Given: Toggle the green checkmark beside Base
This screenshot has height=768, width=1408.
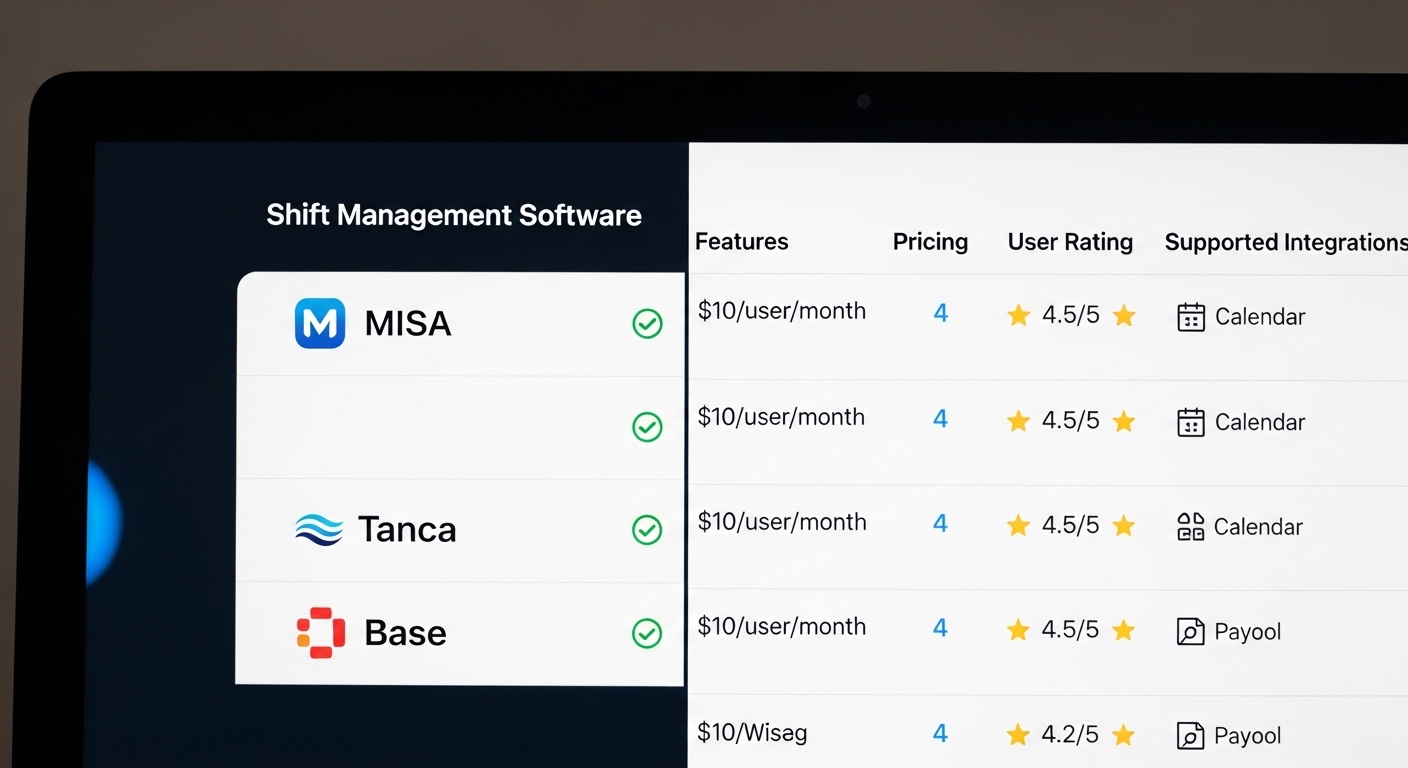Looking at the screenshot, I should (647, 633).
